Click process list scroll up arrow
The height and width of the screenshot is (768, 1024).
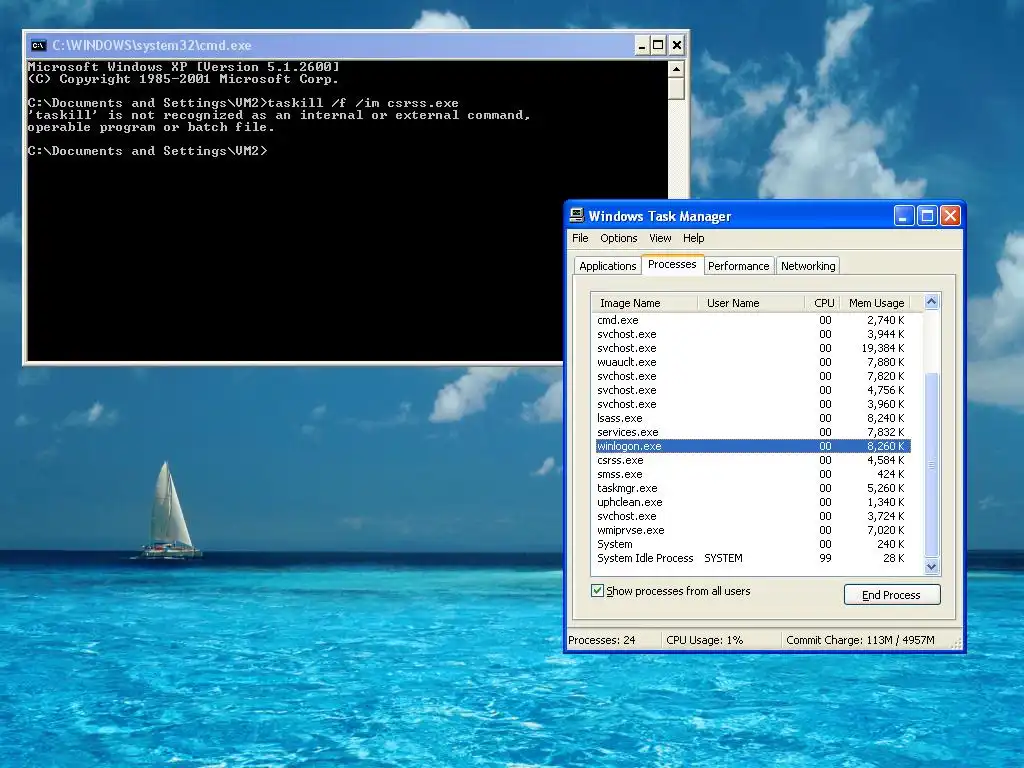click(x=932, y=302)
